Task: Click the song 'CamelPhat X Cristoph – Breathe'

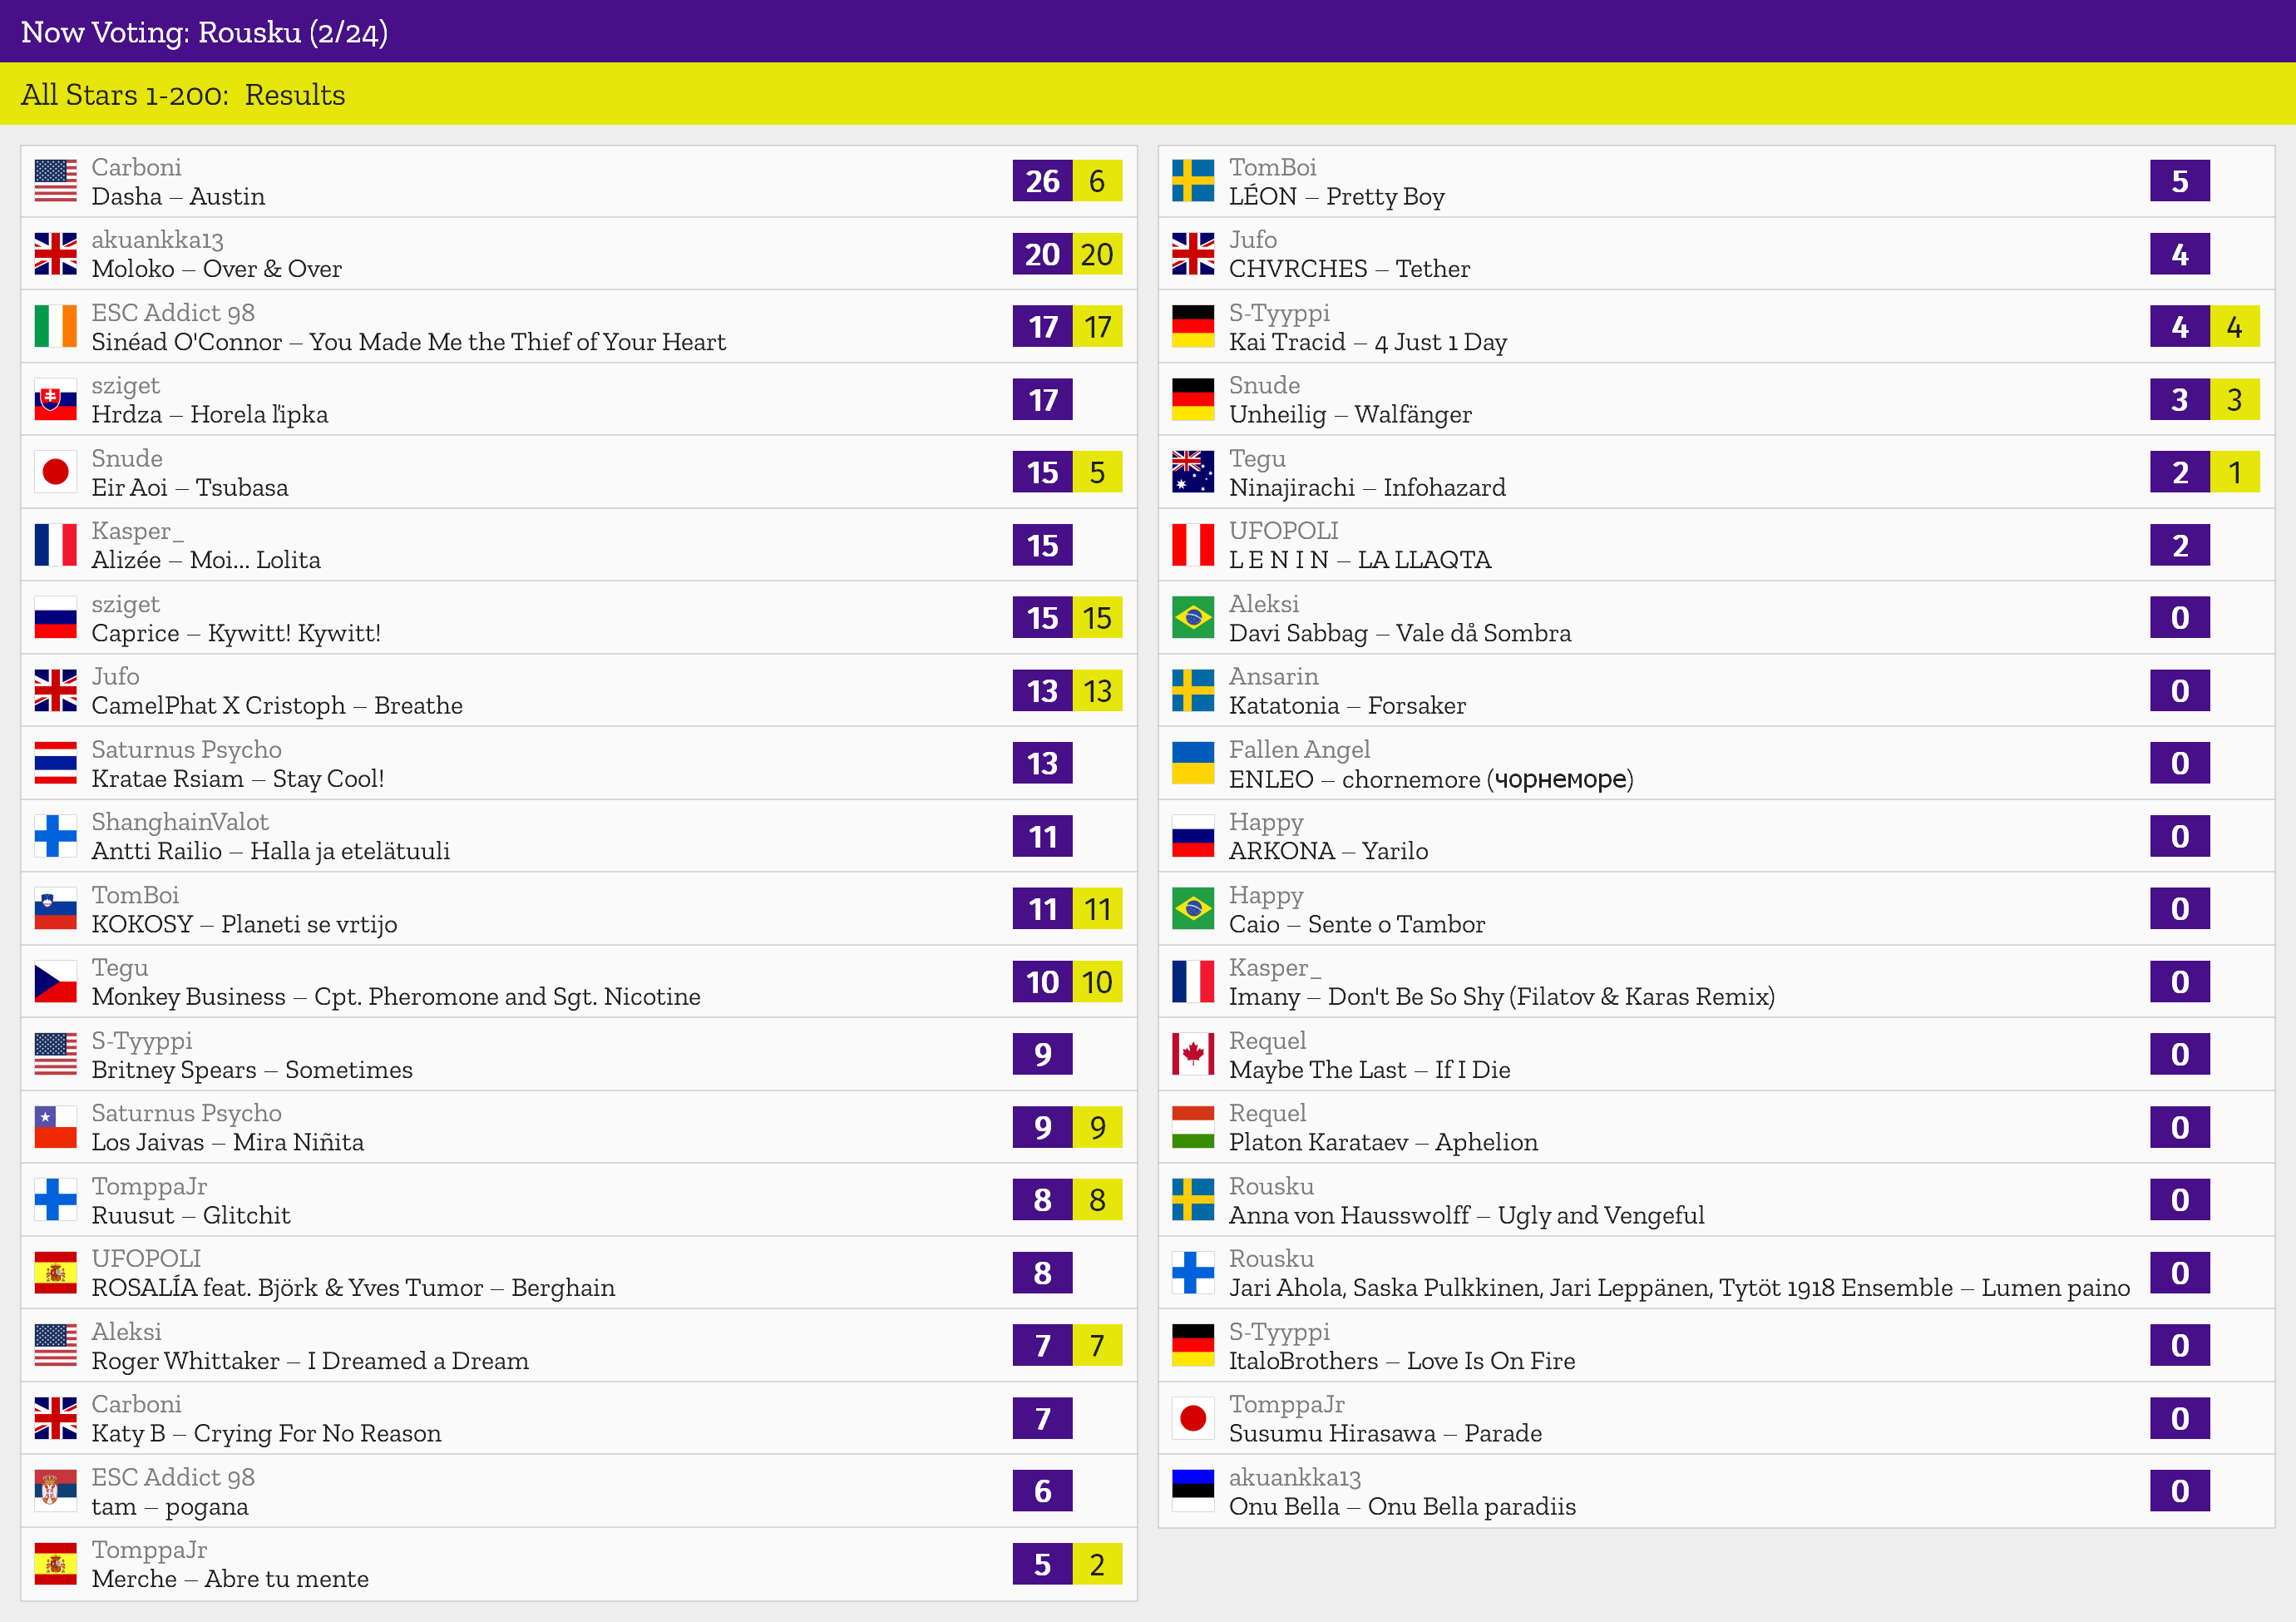Action: [277, 706]
